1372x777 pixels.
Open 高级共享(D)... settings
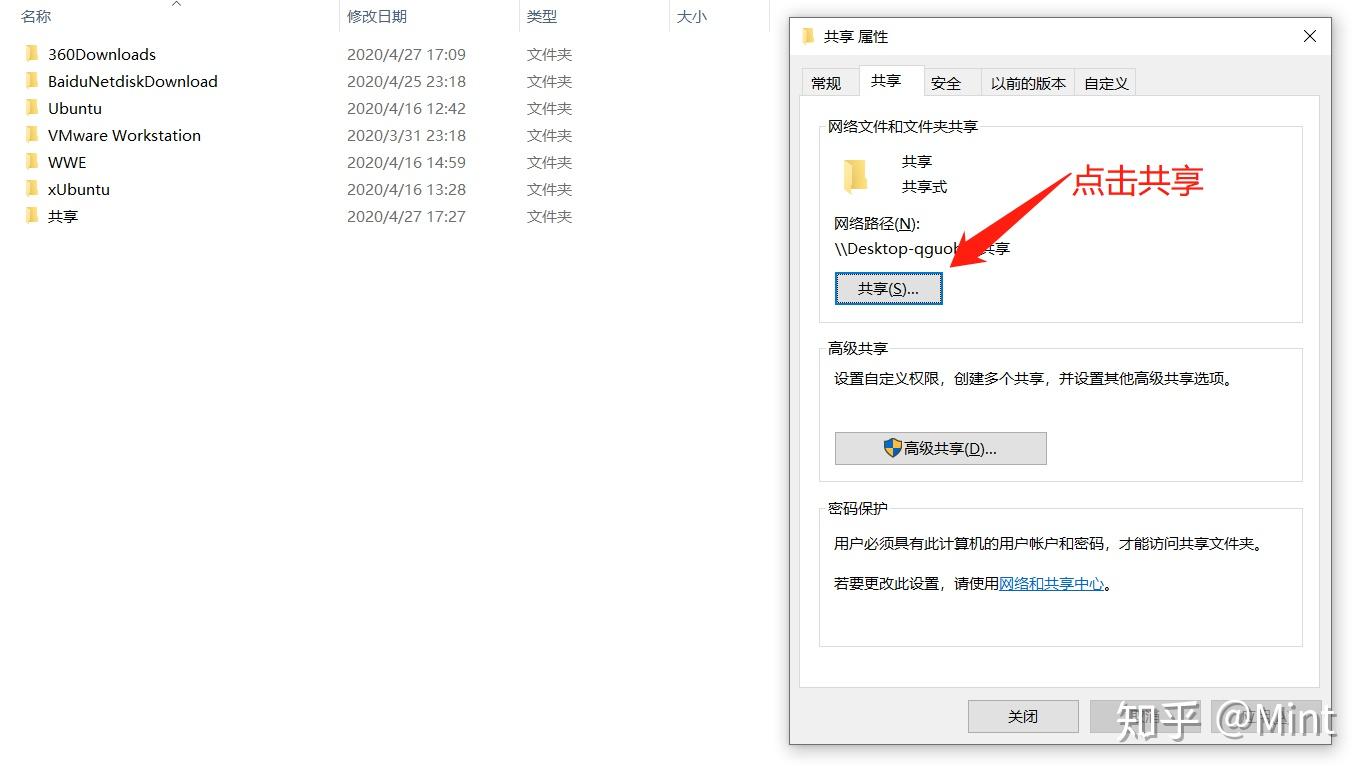click(940, 448)
